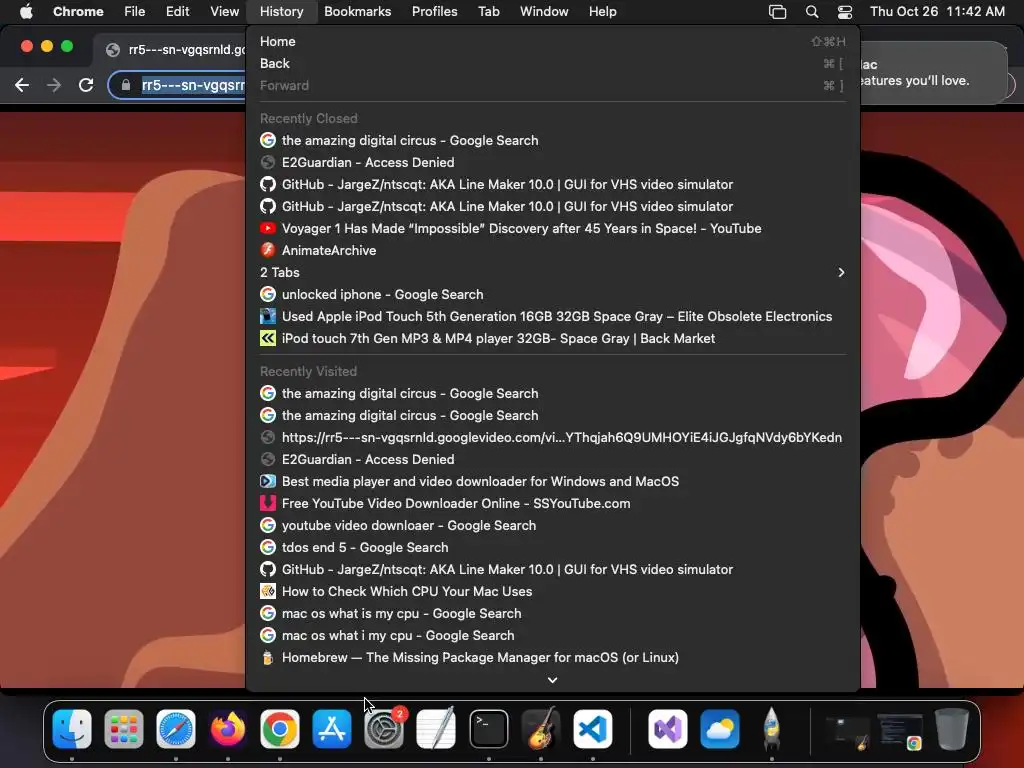Choose Back in the History menu
The height and width of the screenshot is (768, 1024).
pos(552,63)
